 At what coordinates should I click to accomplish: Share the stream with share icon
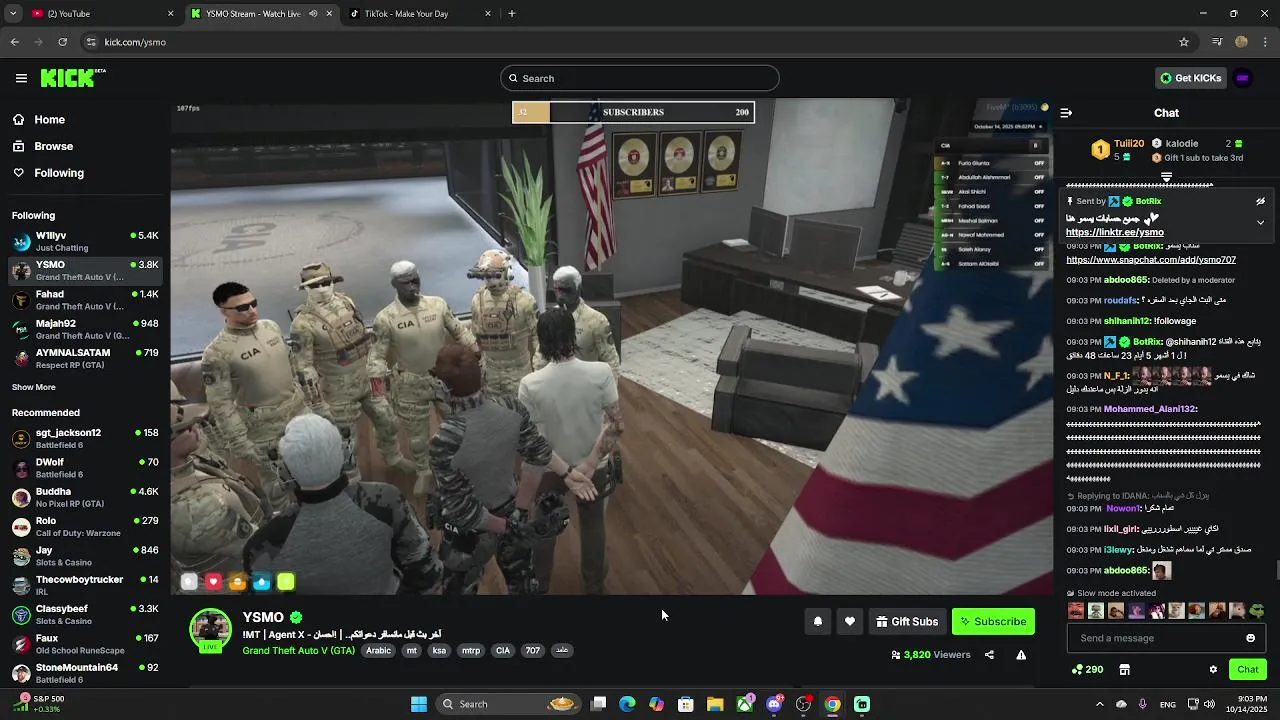pos(989,655)
